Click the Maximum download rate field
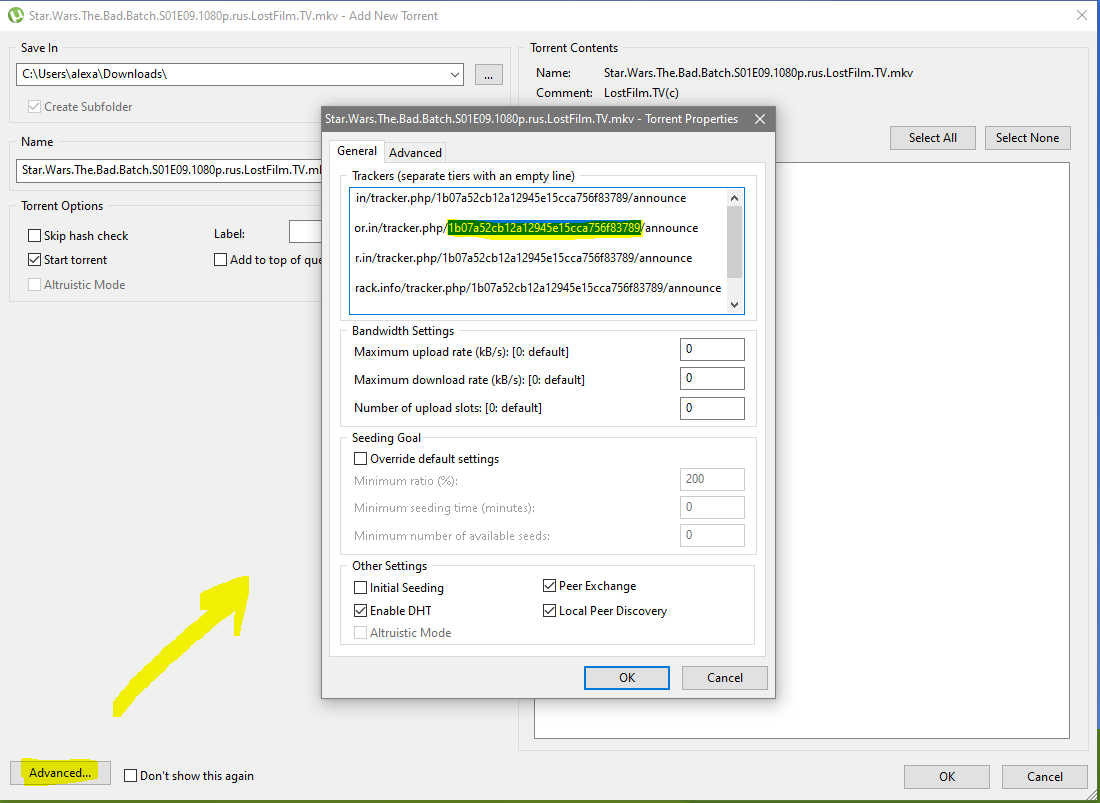1100x803 pixels. pos(712,378)
